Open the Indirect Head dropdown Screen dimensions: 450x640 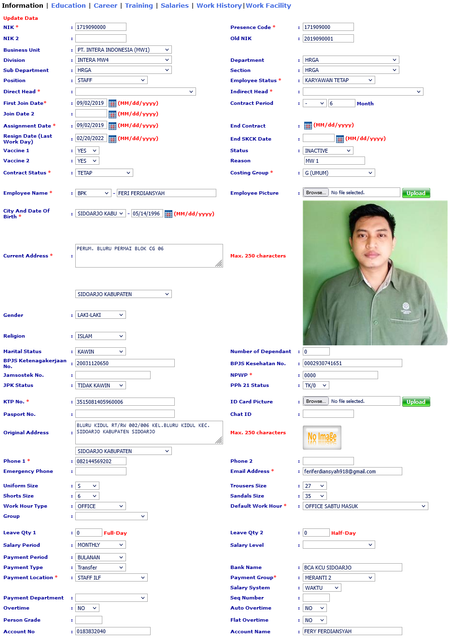pyautogui.click(x=363, y=92)
